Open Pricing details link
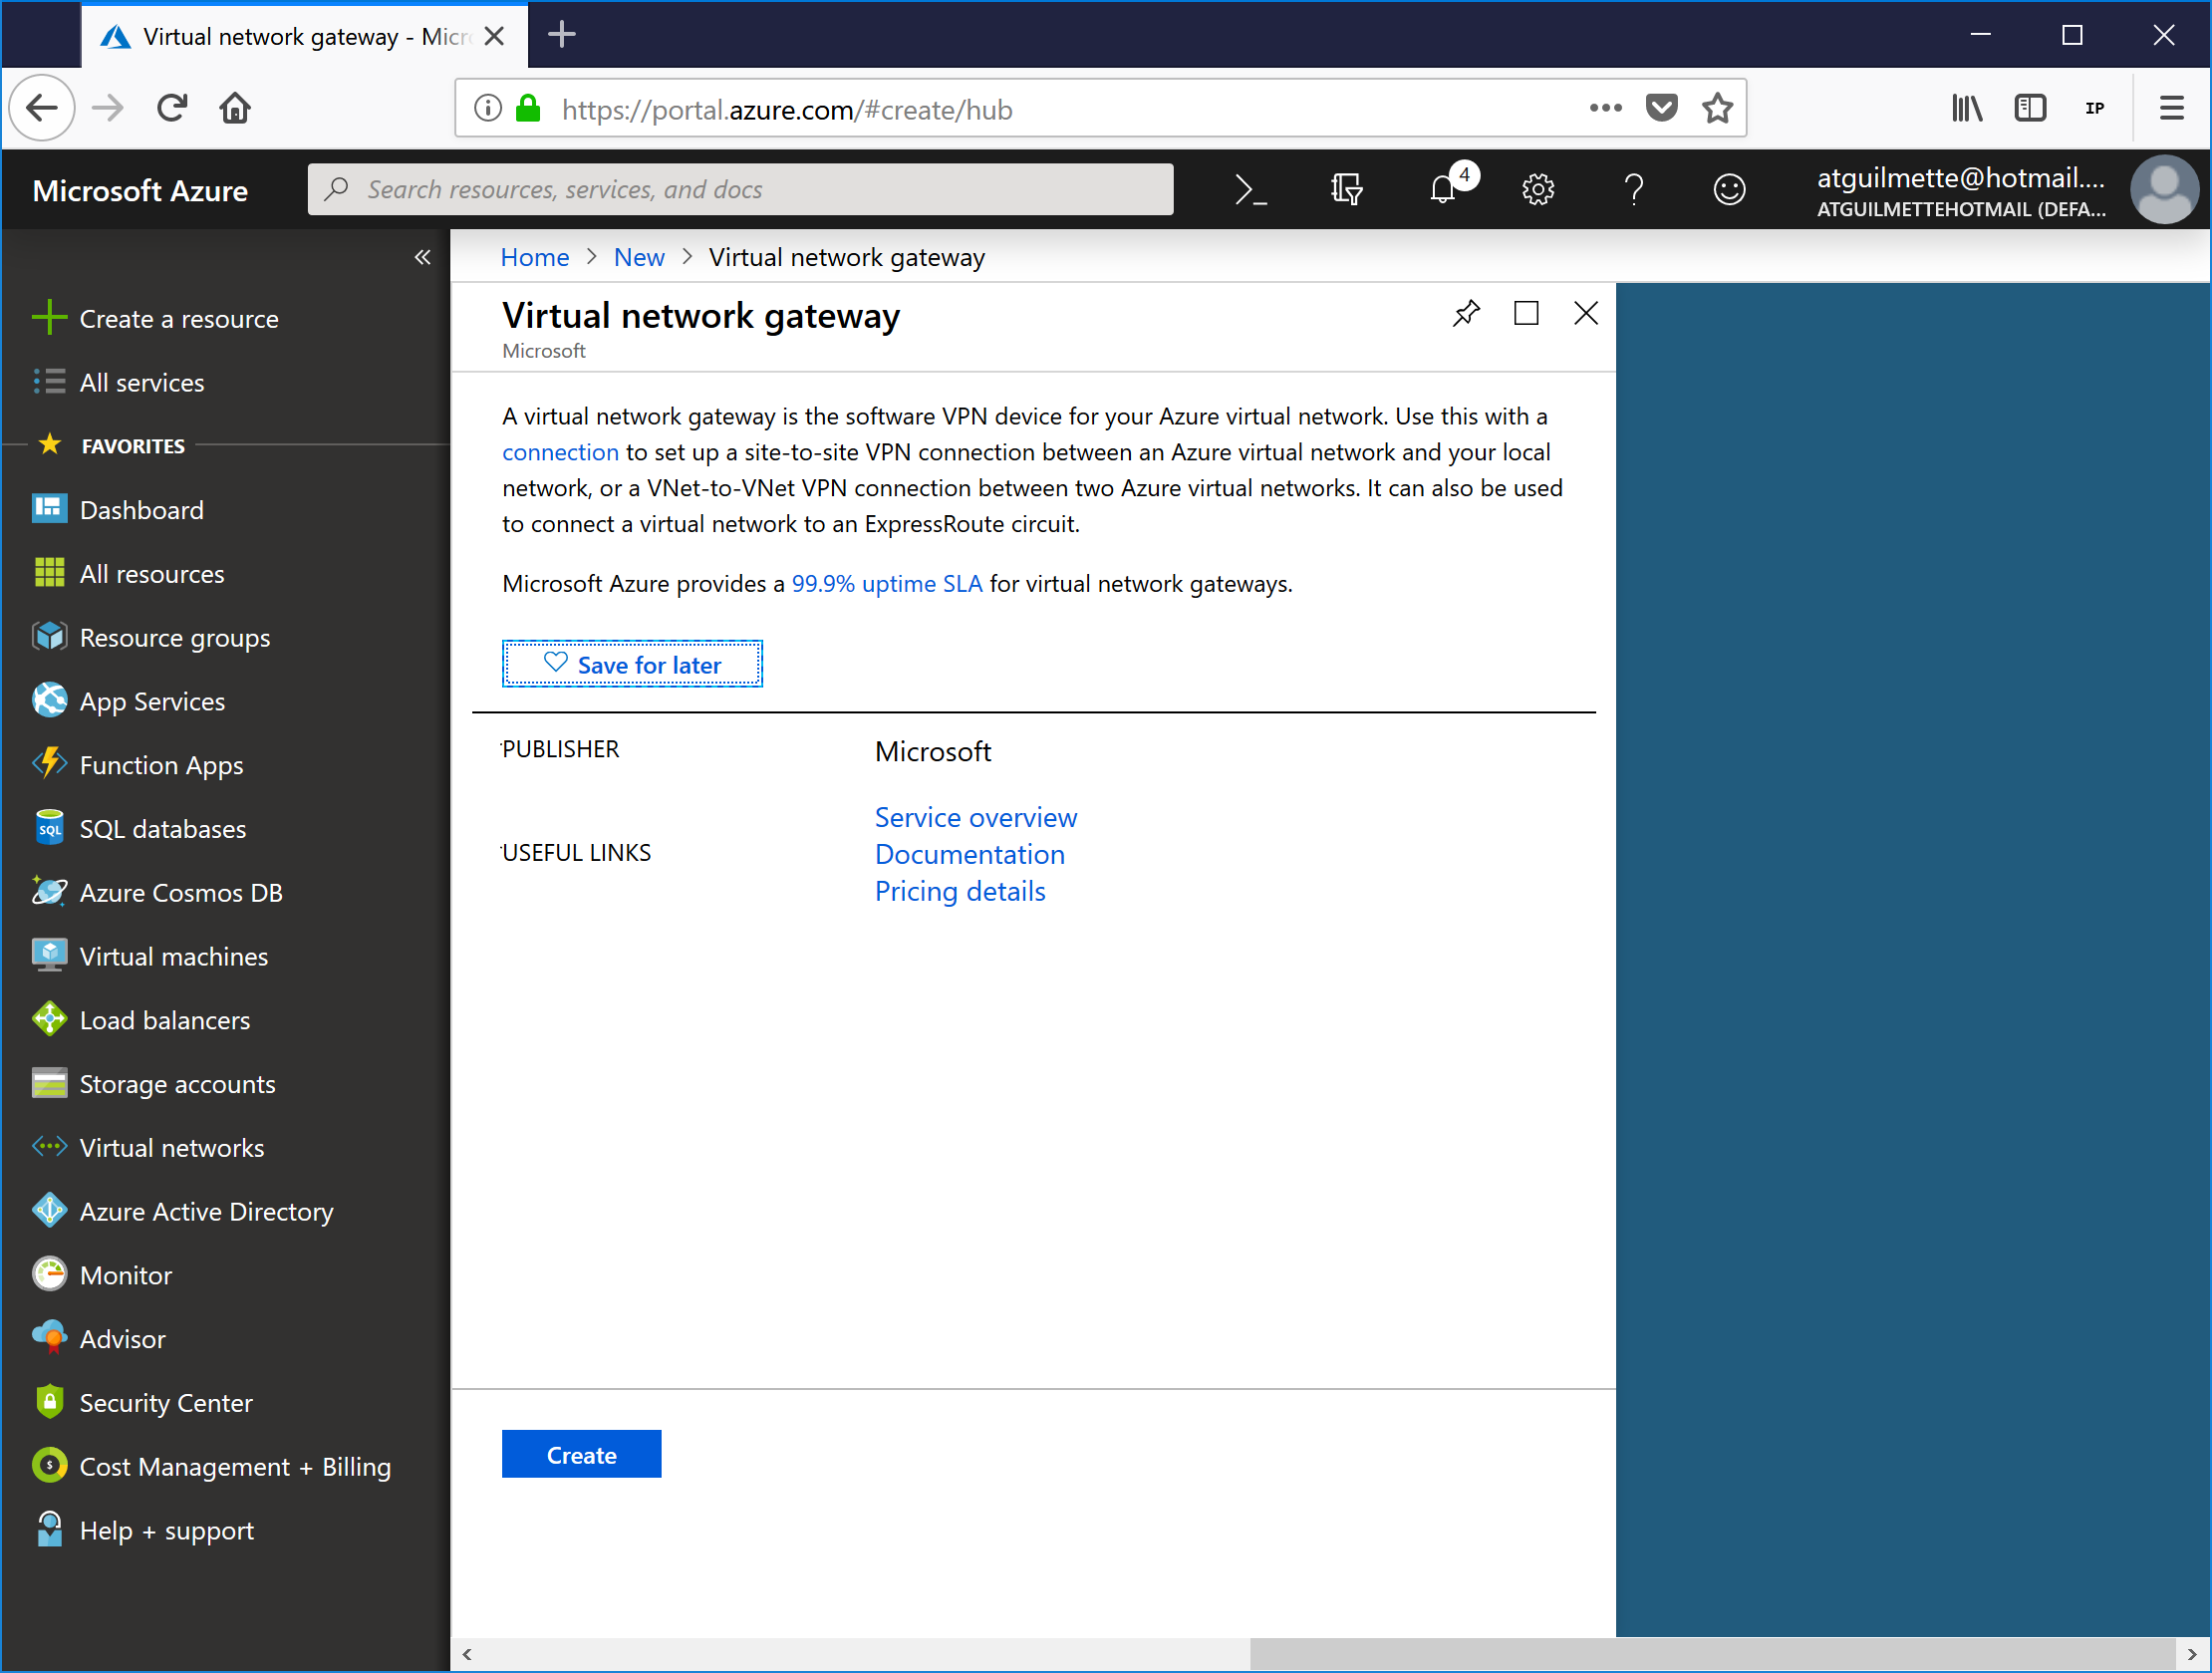 pos(960,891)
